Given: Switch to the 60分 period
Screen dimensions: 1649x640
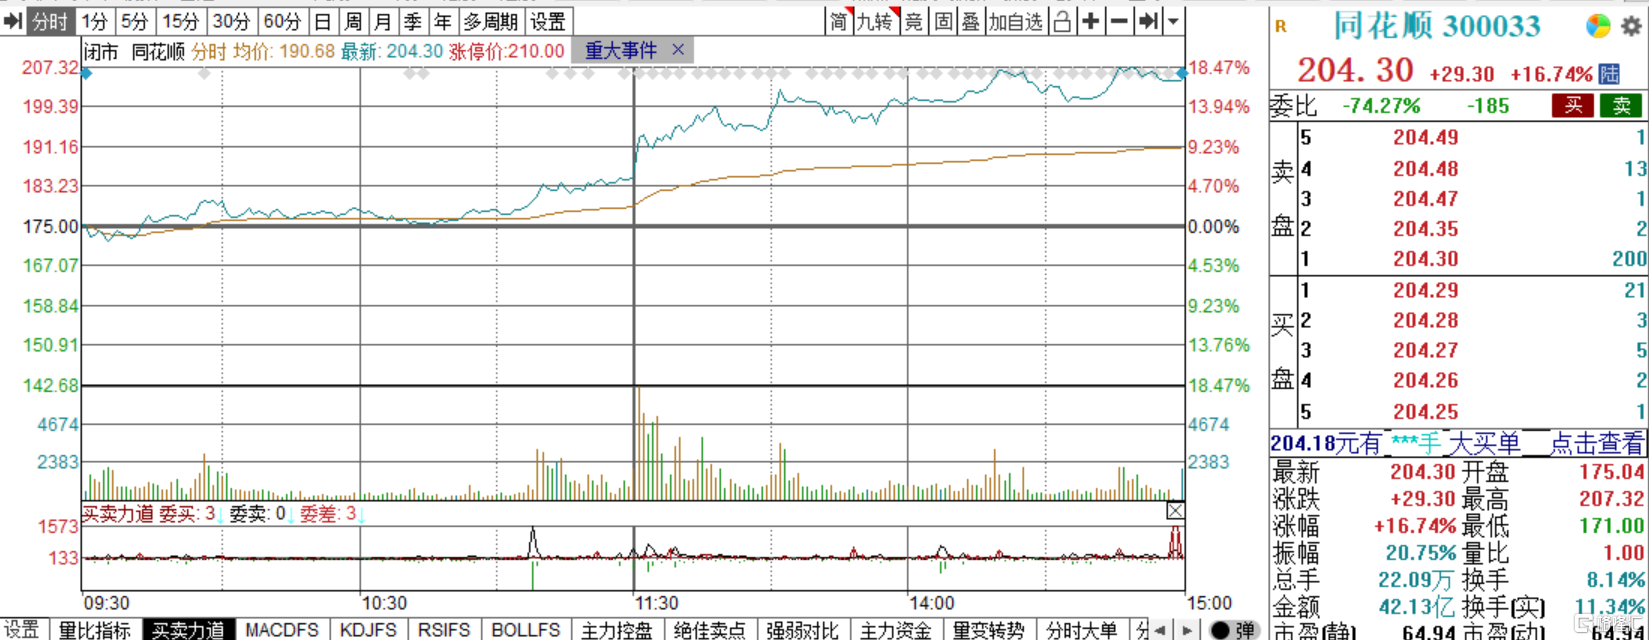Looking at the screenshot, I should (282, 21).
